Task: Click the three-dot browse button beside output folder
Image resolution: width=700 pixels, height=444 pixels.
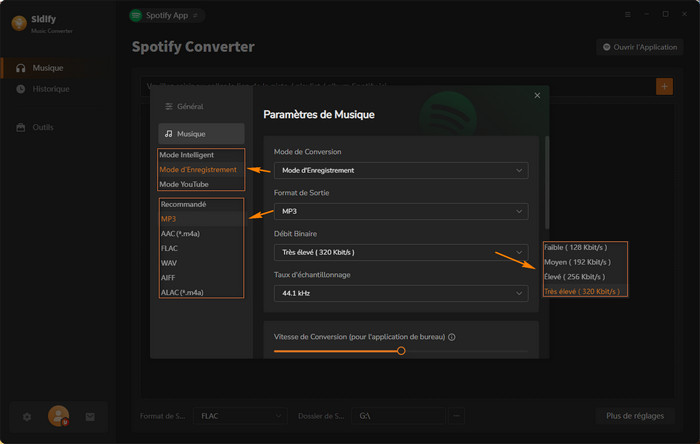Action: (456, 416)
